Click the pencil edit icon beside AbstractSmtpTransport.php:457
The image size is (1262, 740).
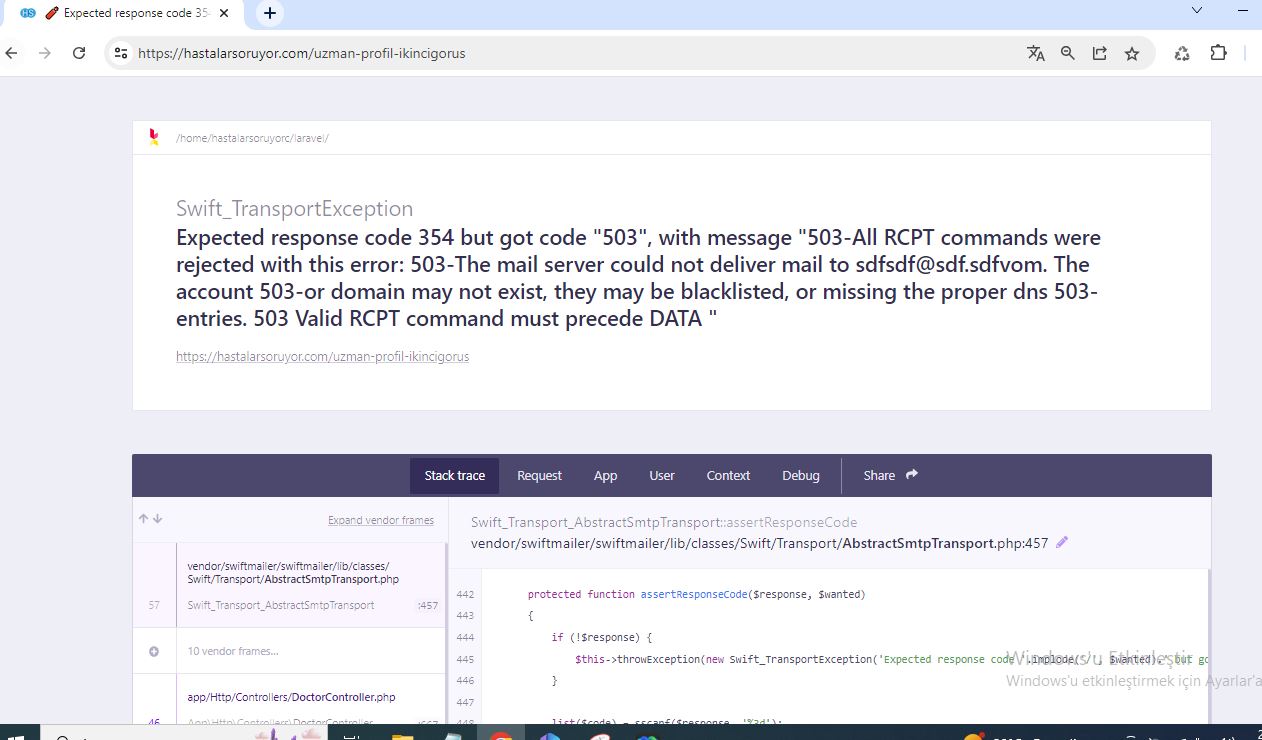click(1062, 543)
